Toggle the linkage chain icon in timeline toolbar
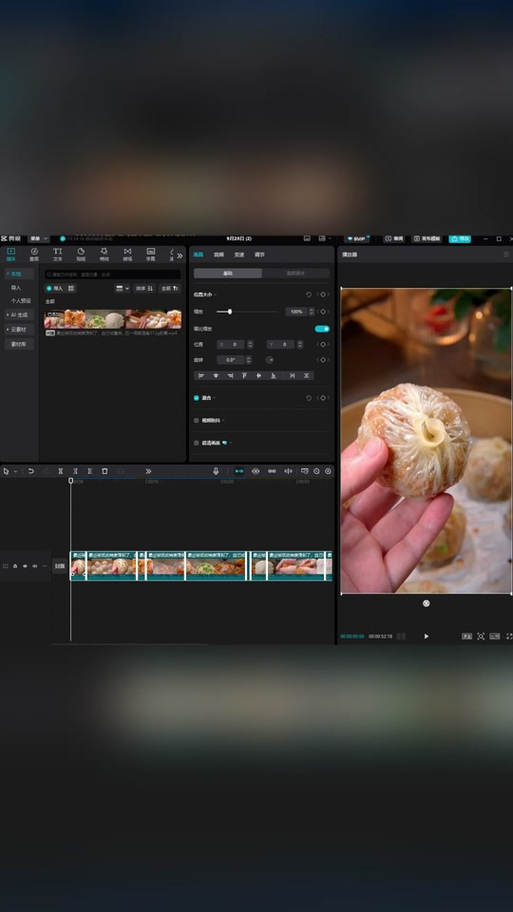 tap(272, 471)
